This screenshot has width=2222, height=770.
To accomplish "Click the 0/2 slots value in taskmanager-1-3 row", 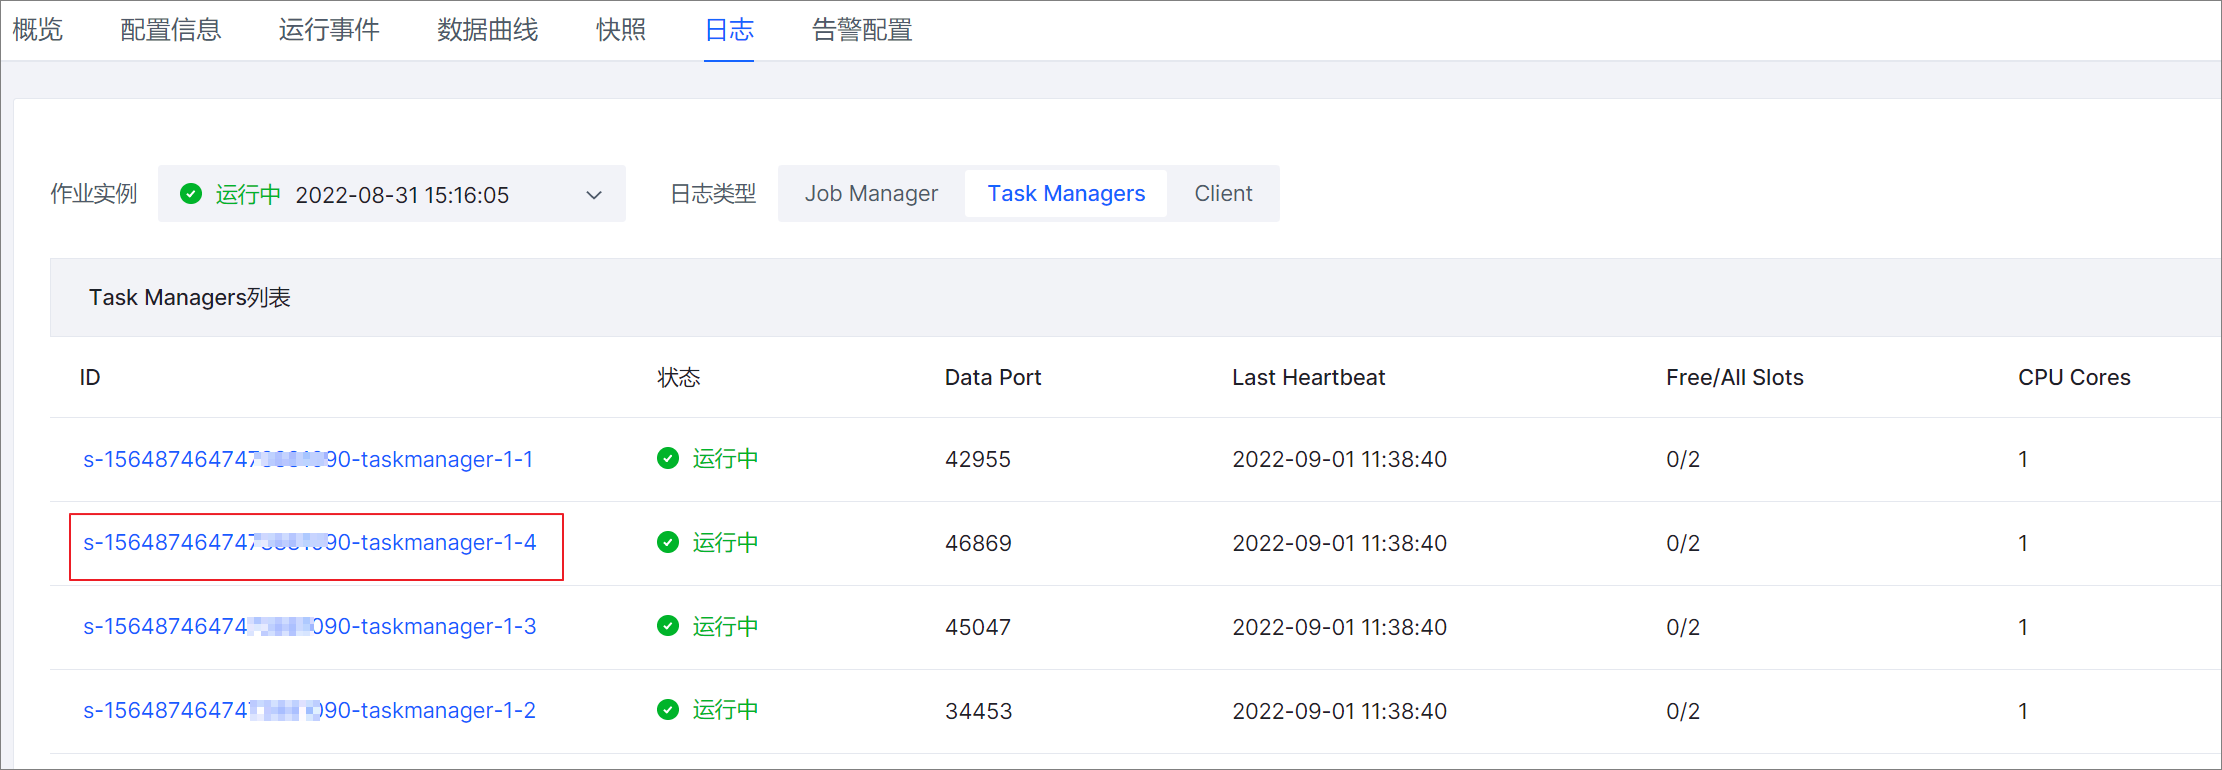I will coord(1683,628).
